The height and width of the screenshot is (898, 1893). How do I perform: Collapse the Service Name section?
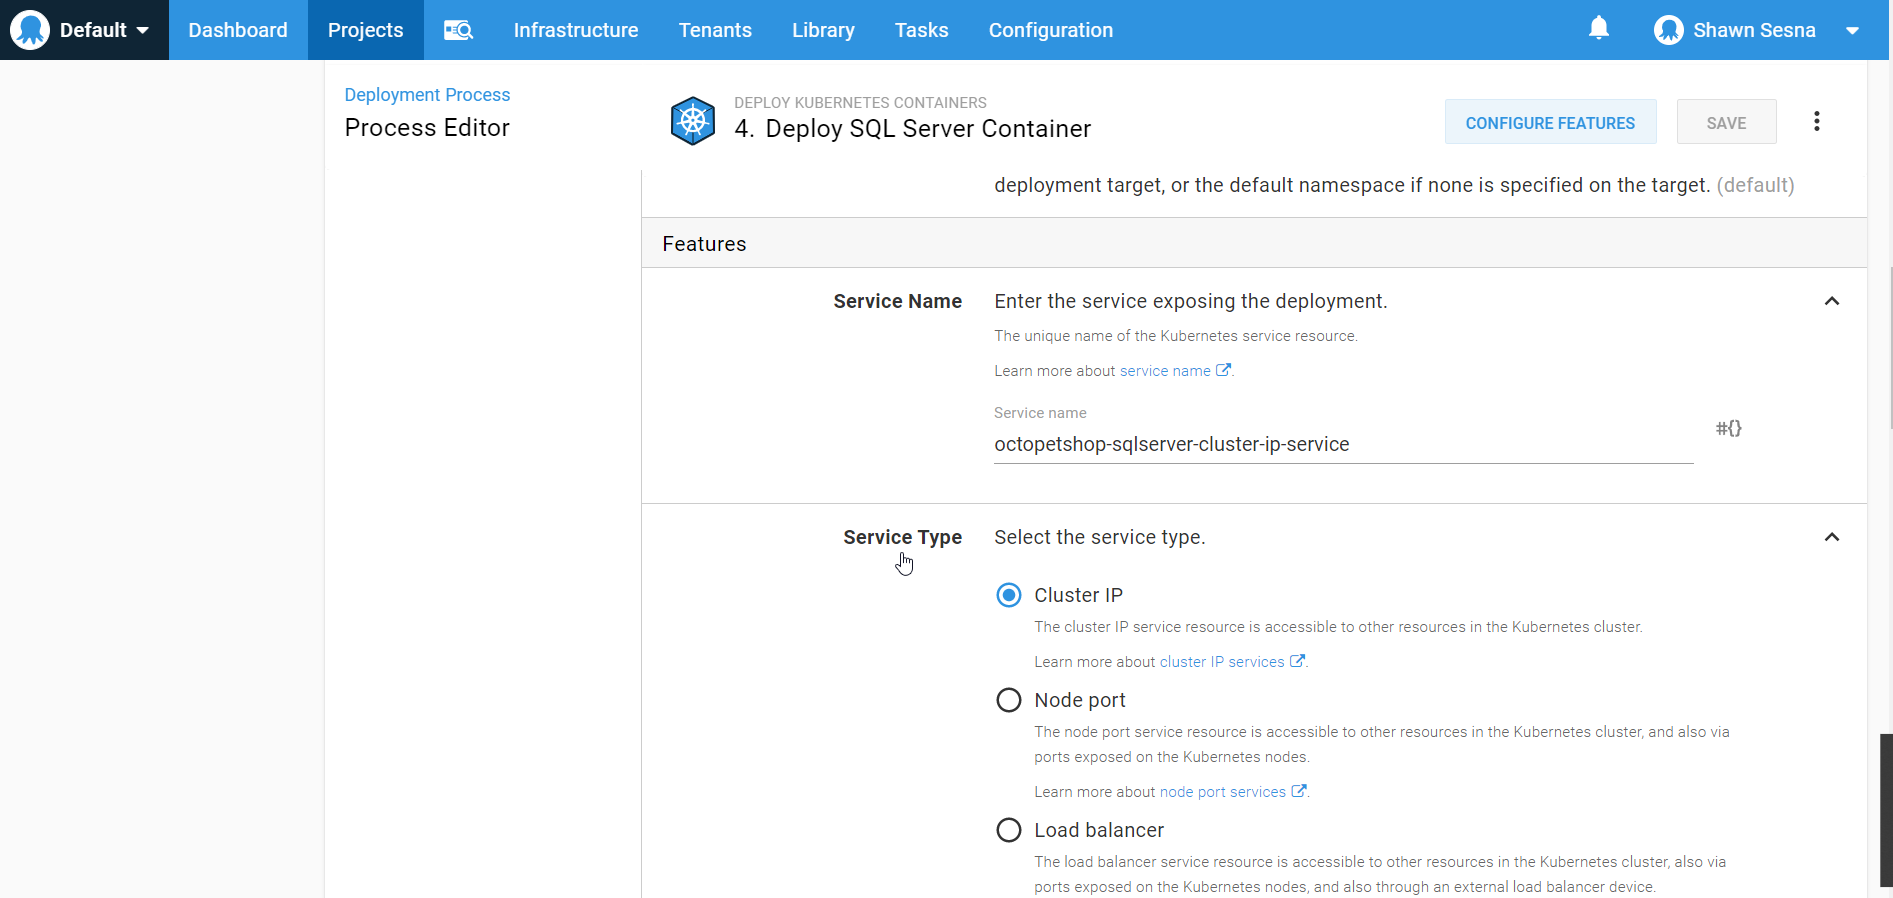(x=1831, y=301)
